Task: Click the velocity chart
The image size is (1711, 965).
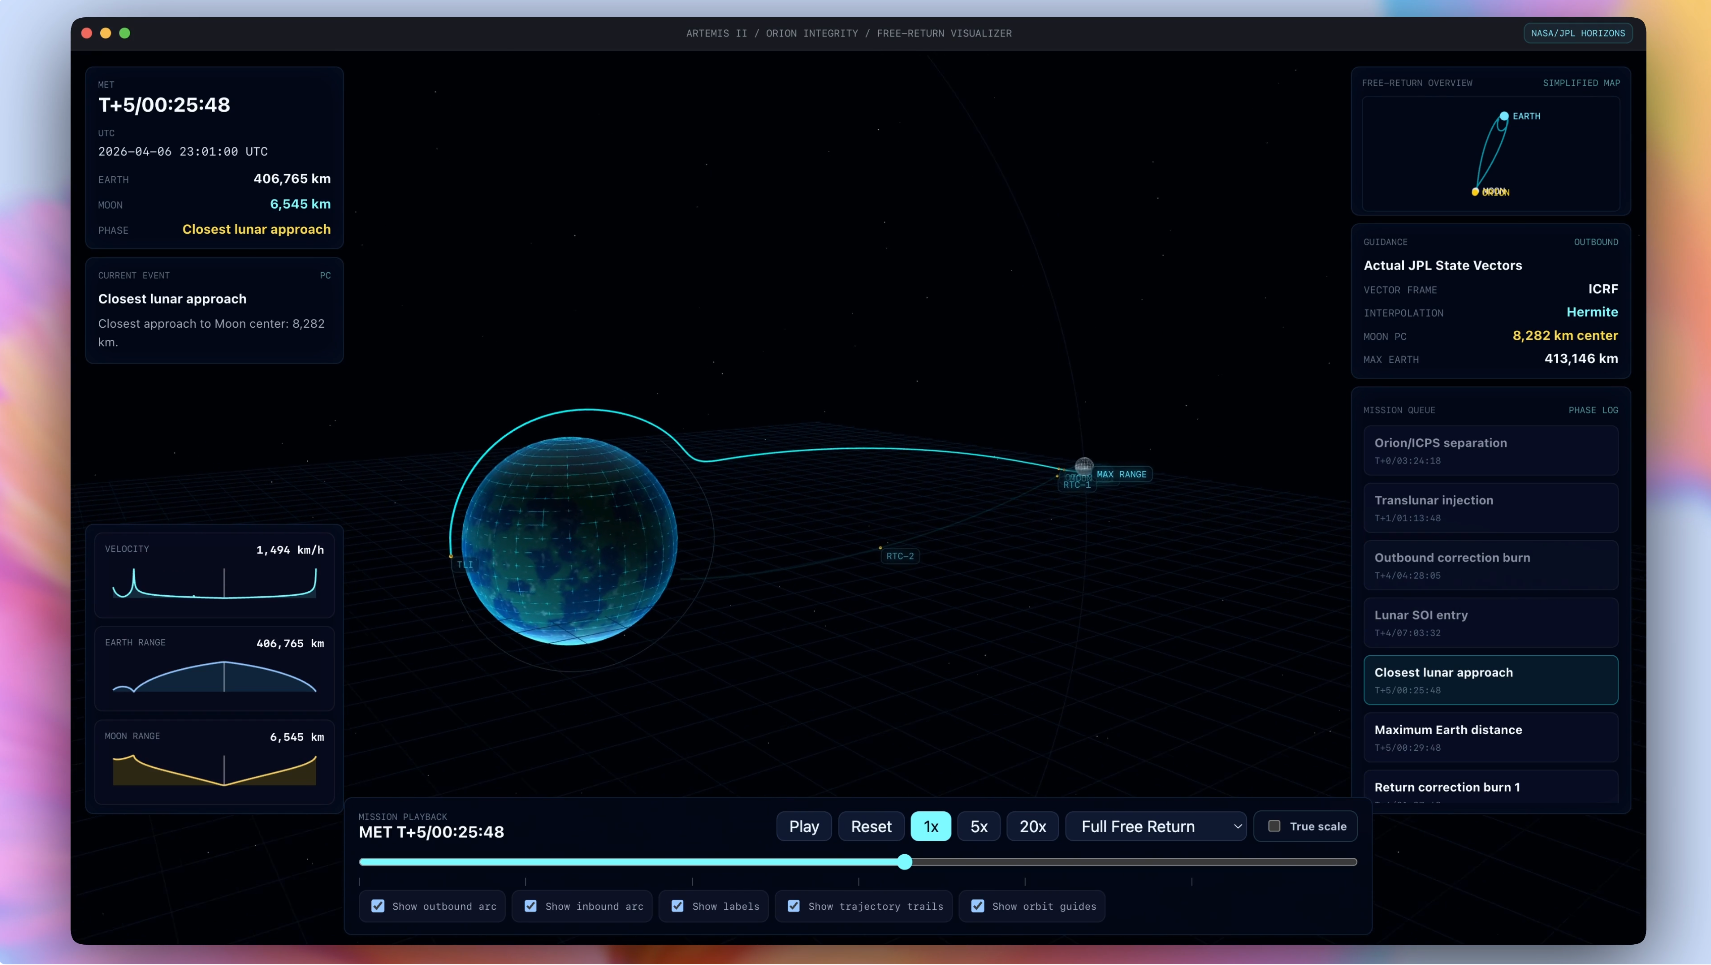Action: click(x=214, y=583)
